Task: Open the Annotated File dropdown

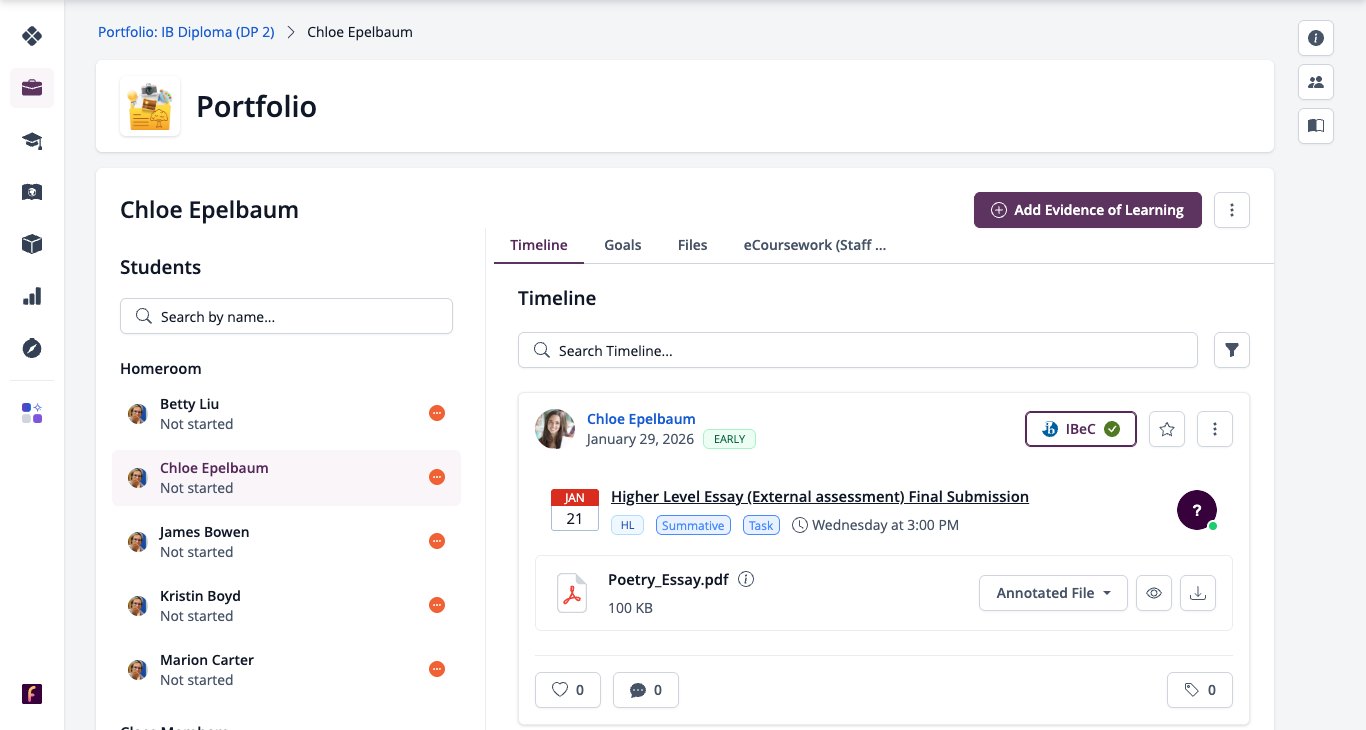Action: pyautogui.click(x=1053, y=593)
